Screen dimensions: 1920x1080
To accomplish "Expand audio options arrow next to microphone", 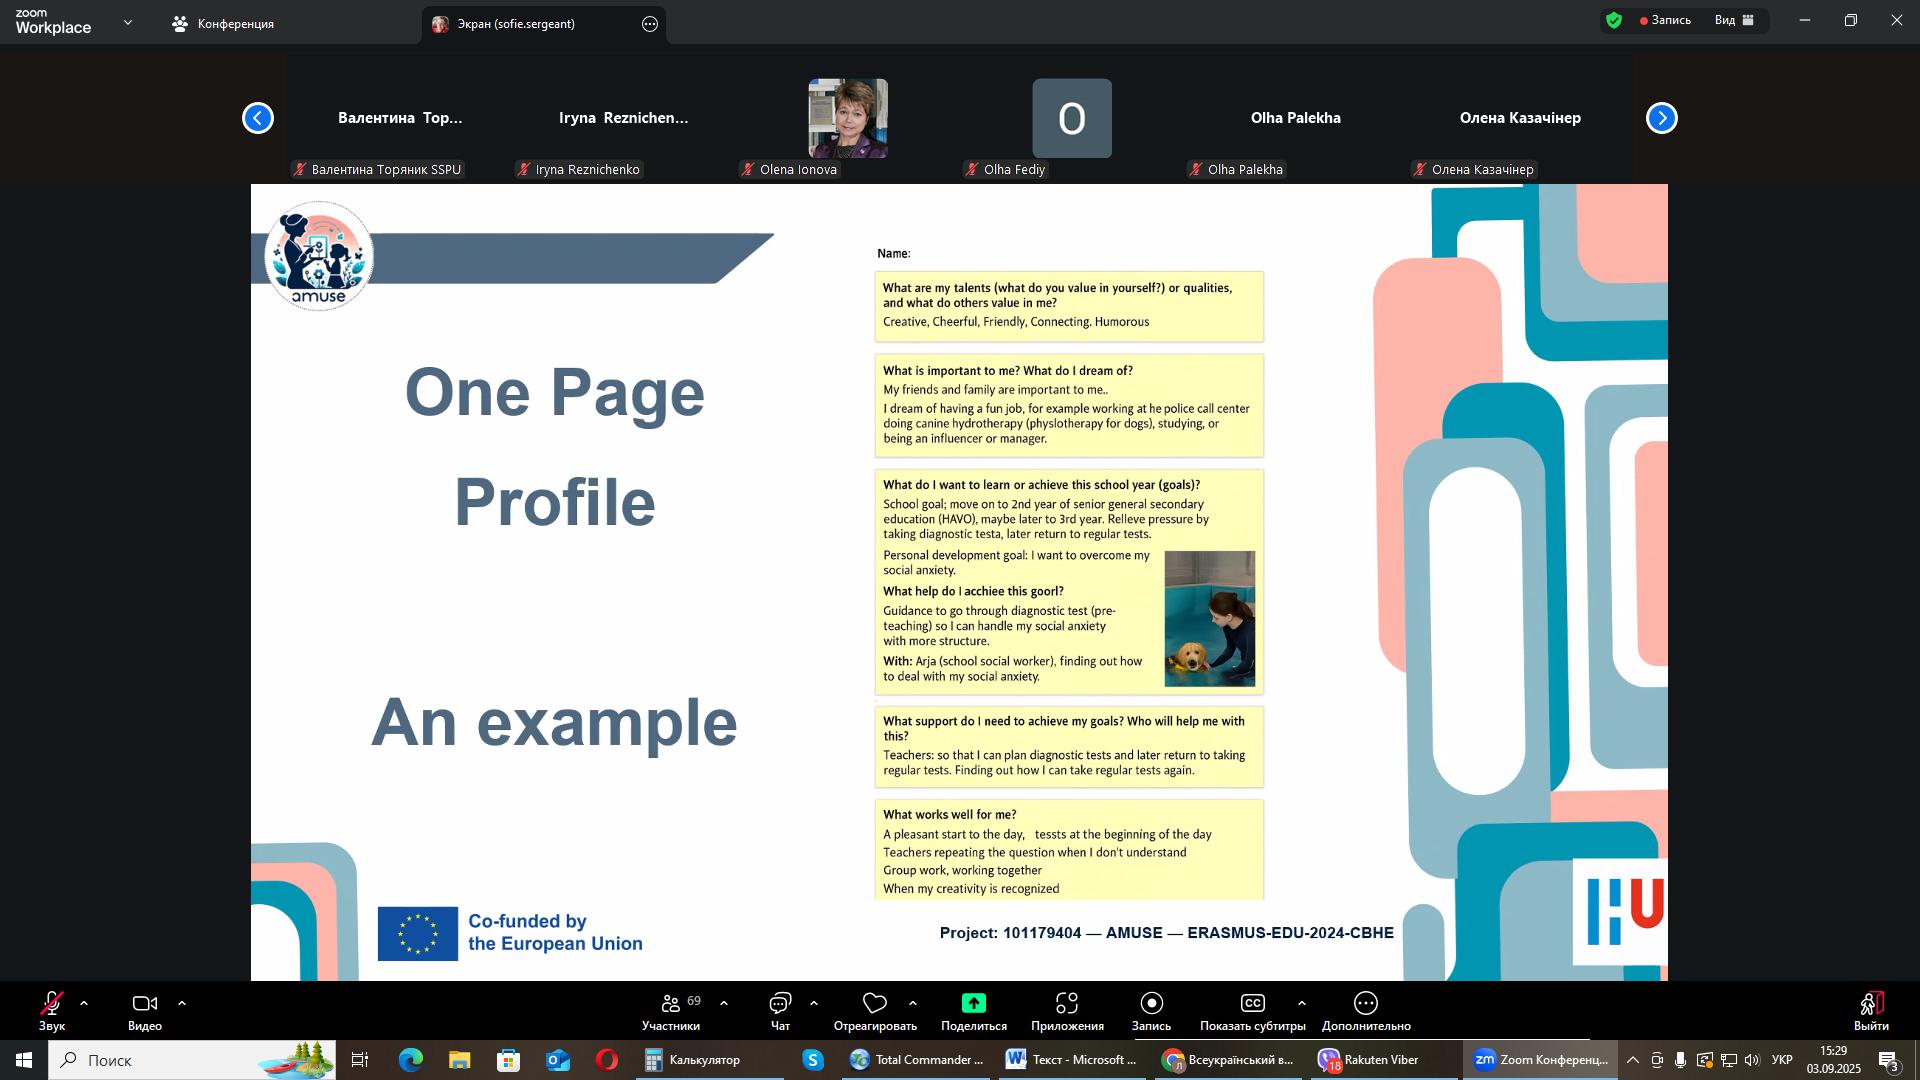I will coord(84,1003).
